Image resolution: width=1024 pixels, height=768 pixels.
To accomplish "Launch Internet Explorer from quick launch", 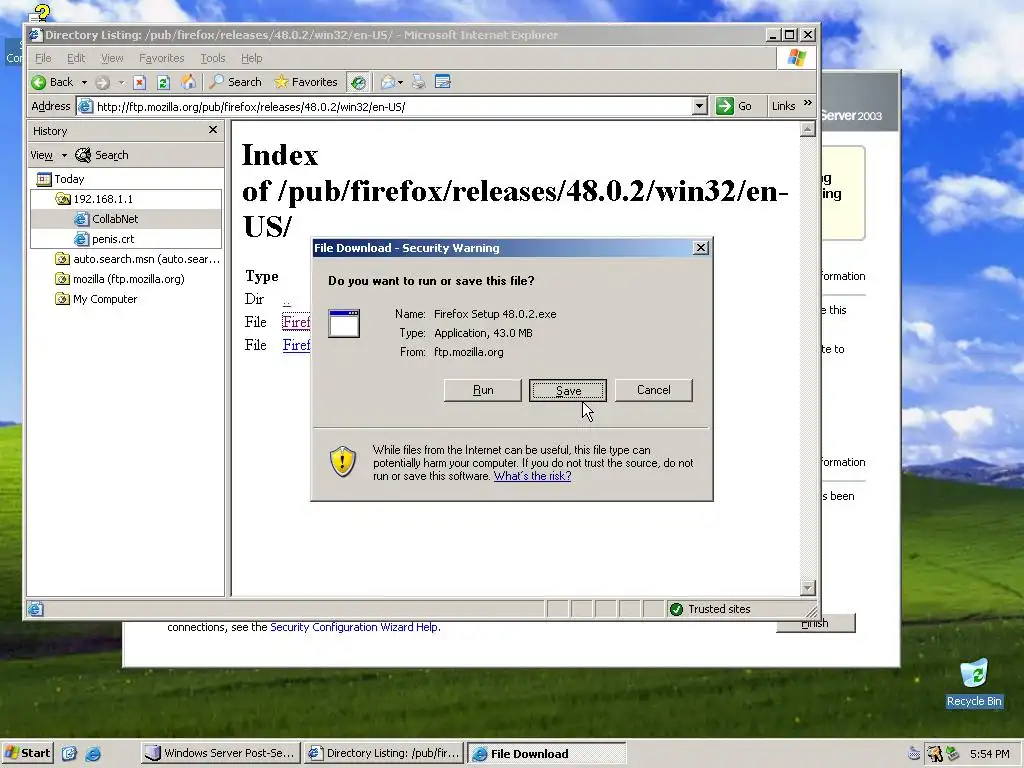I will click(93, 754).
